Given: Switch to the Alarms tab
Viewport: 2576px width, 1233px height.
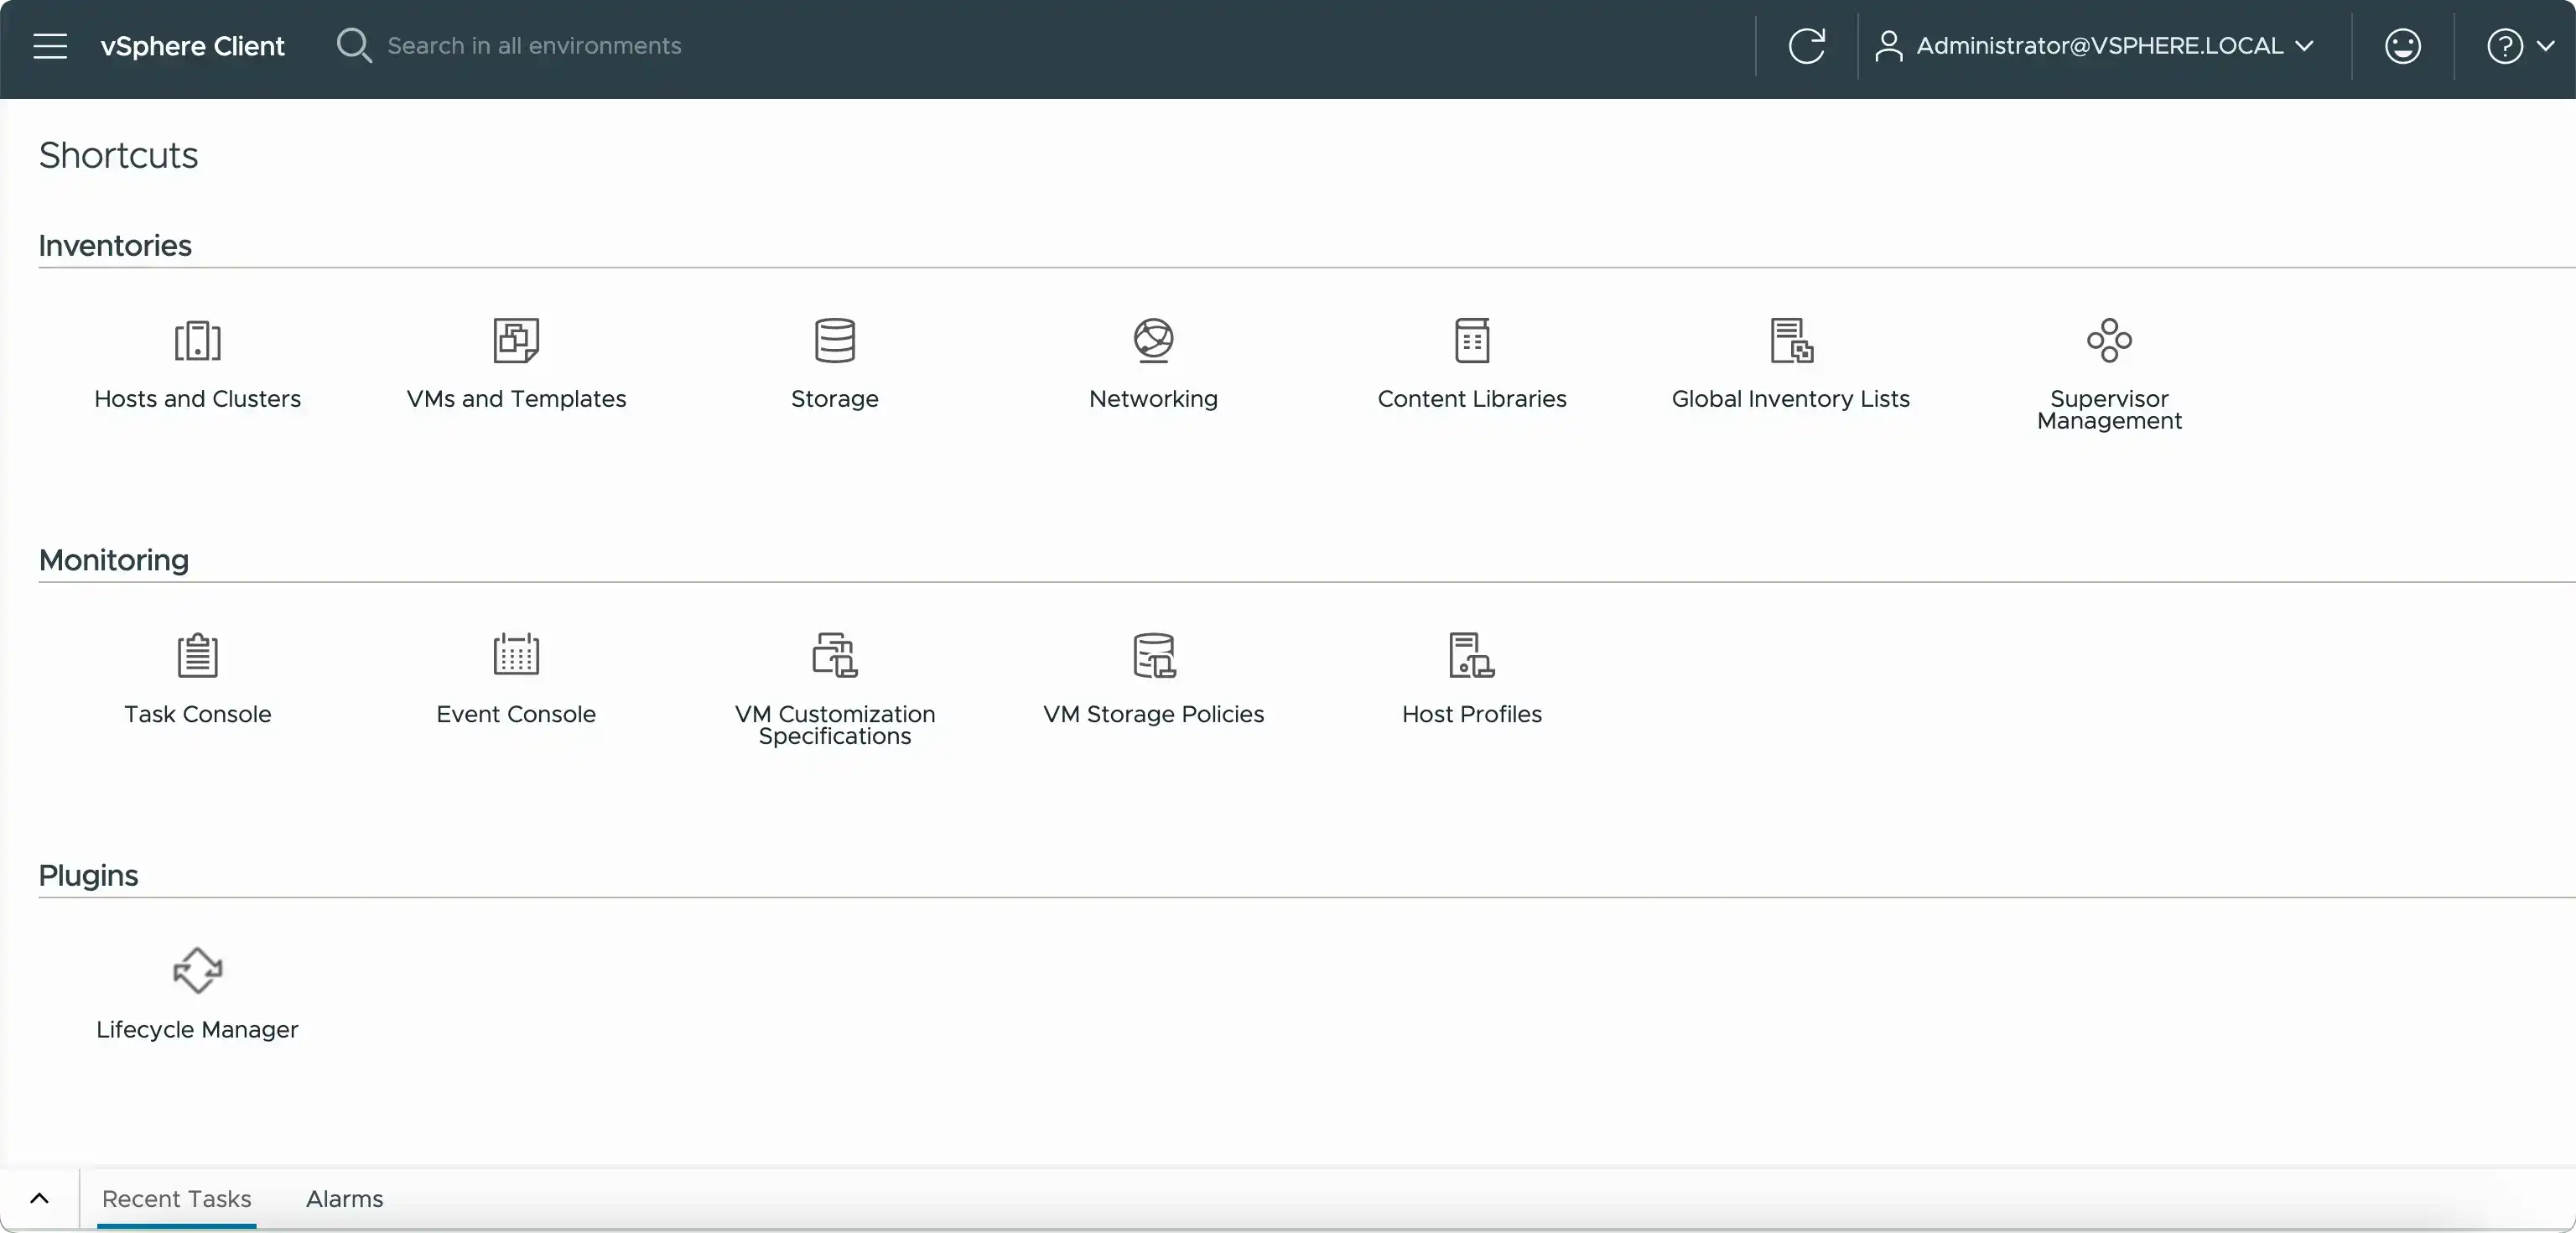Looking at the screenshot, I should pyautogui.click(x=344, y=1200).
